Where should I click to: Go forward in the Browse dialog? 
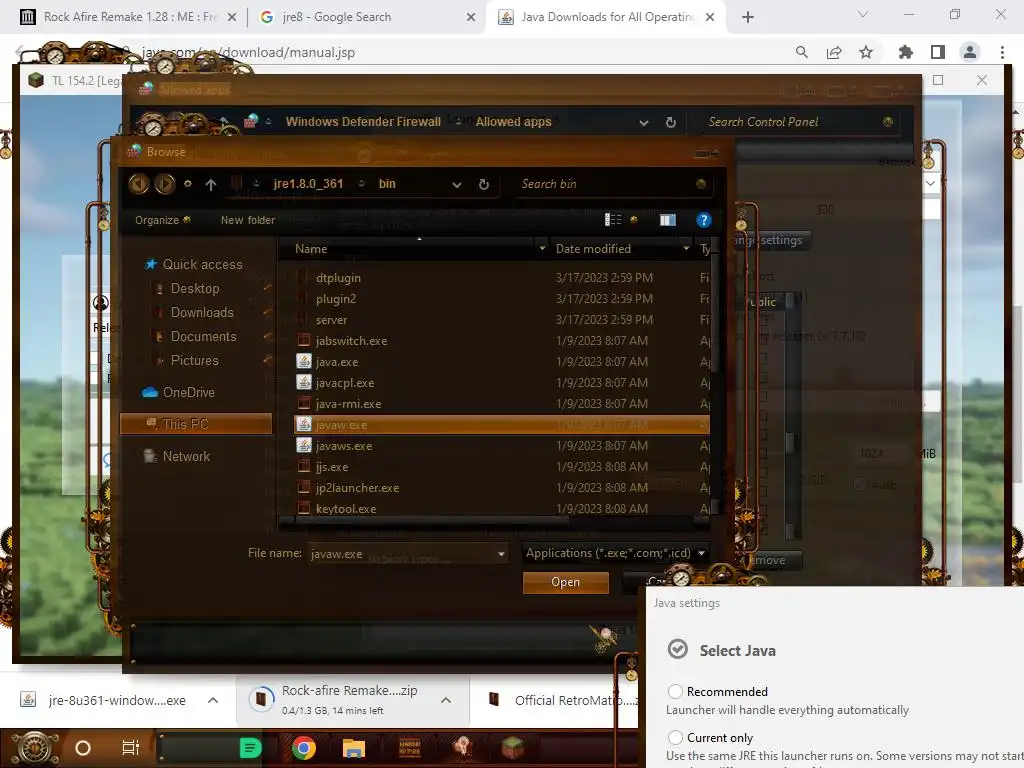tap(165, 184)
